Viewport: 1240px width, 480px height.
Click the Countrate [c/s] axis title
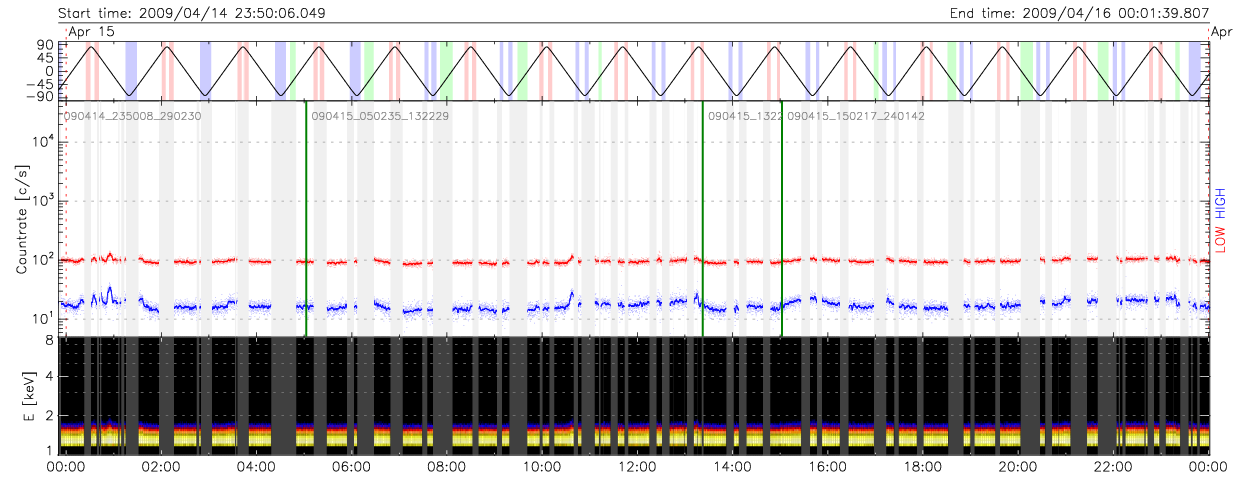[x=22, y=221]
